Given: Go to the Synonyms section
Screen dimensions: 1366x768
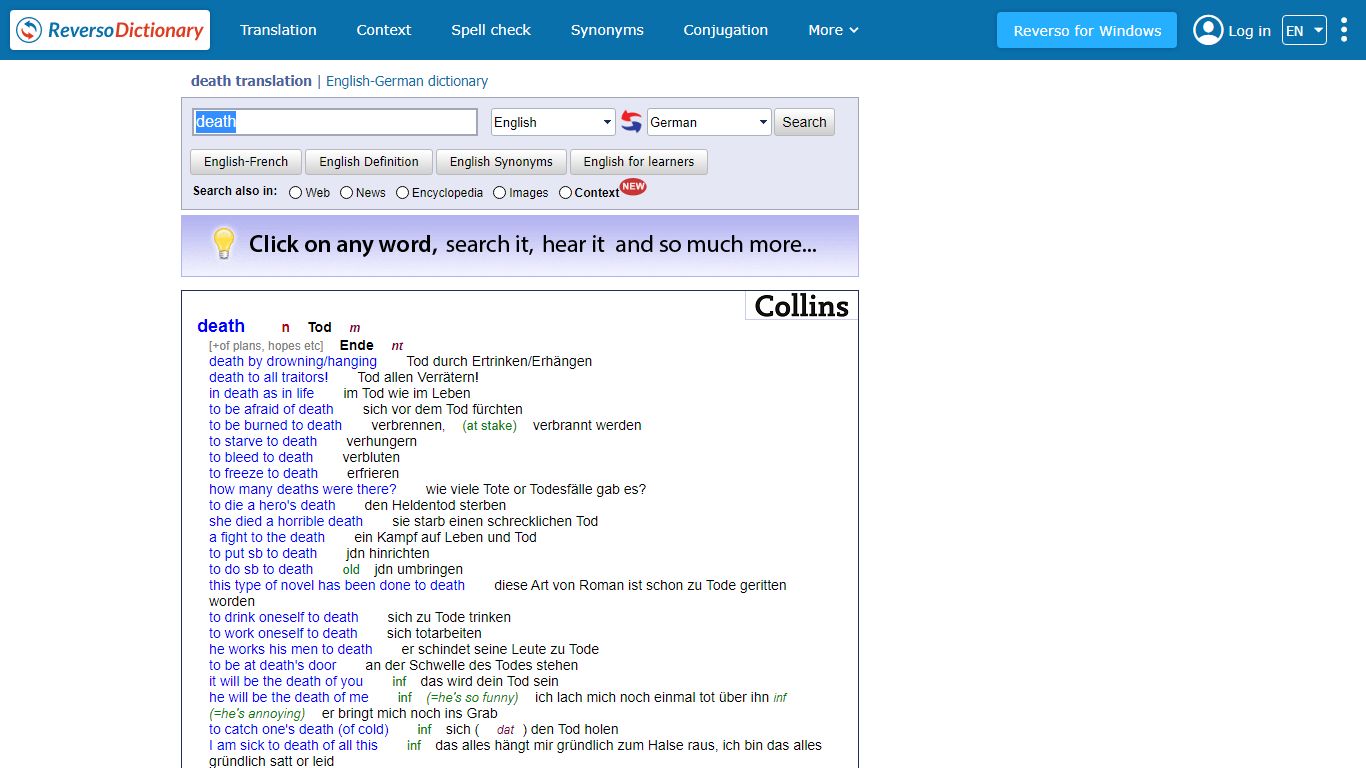Looking at the screenshot, I should point(607,30).
